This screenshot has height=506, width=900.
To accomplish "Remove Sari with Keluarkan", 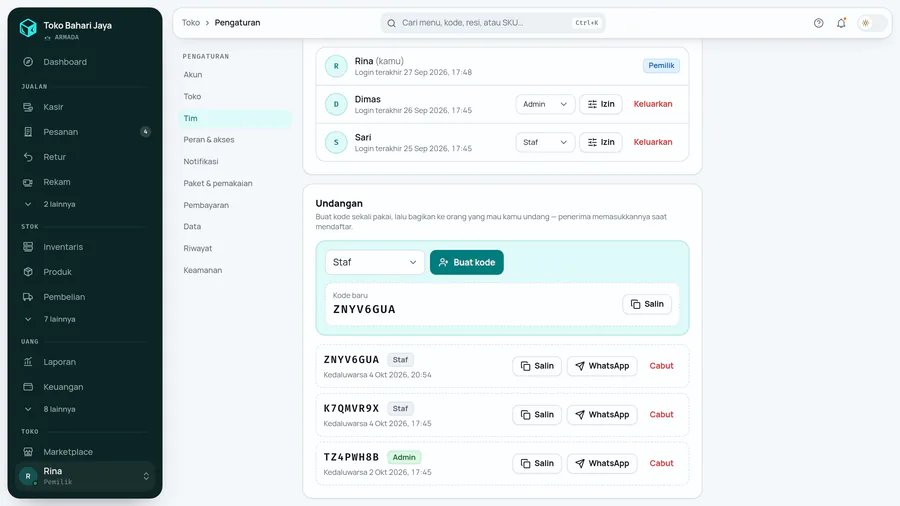I will click(653, 142).
